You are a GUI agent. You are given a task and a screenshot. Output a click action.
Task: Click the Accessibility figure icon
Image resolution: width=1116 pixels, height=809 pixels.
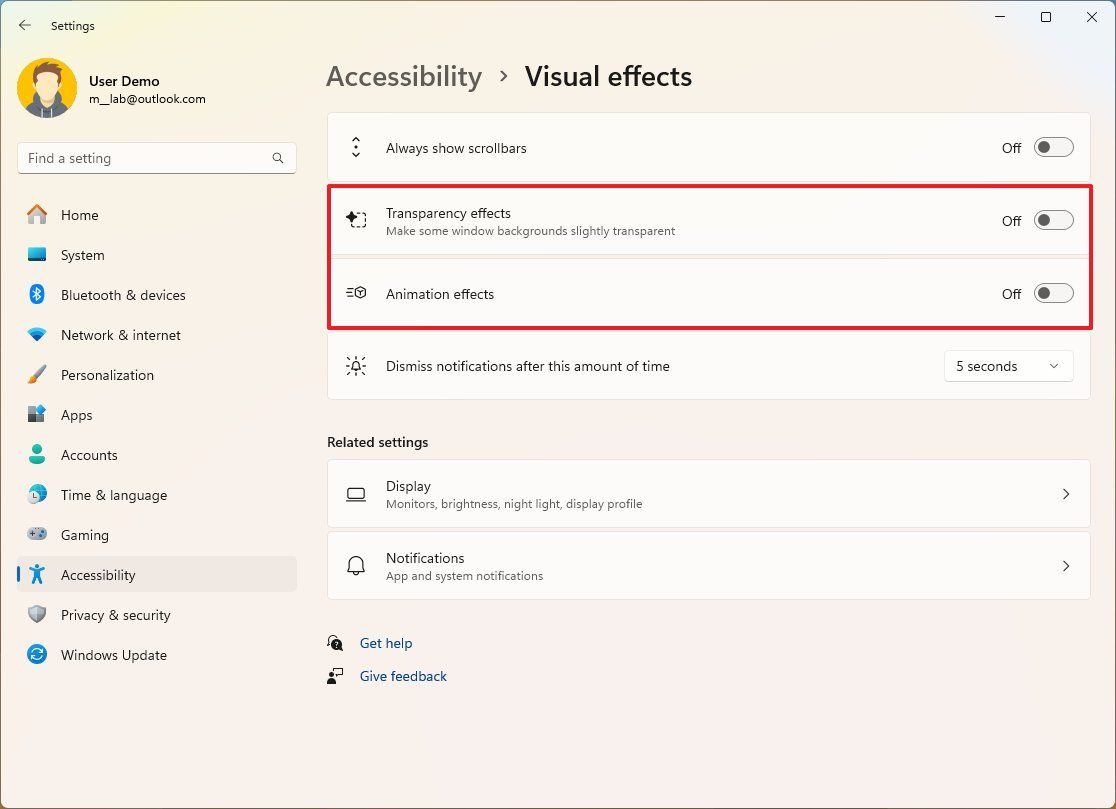point(37,574)
